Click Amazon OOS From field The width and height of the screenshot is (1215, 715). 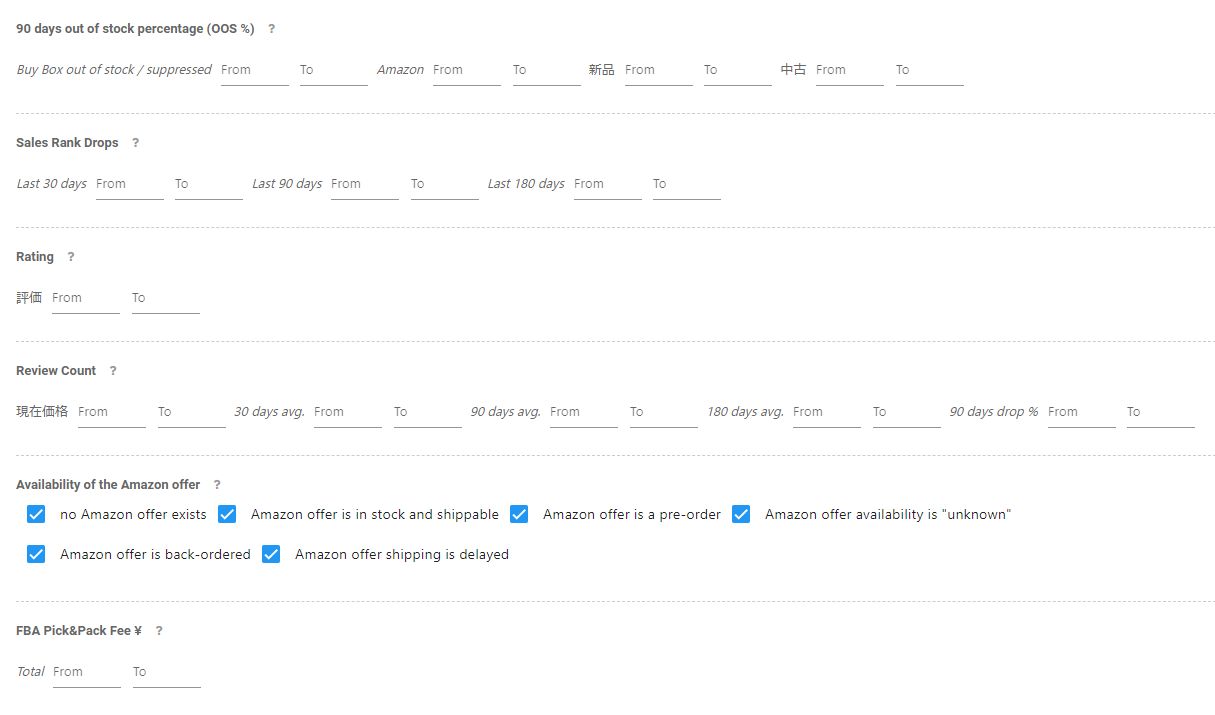pyautogui.click(x=467, y=70)
